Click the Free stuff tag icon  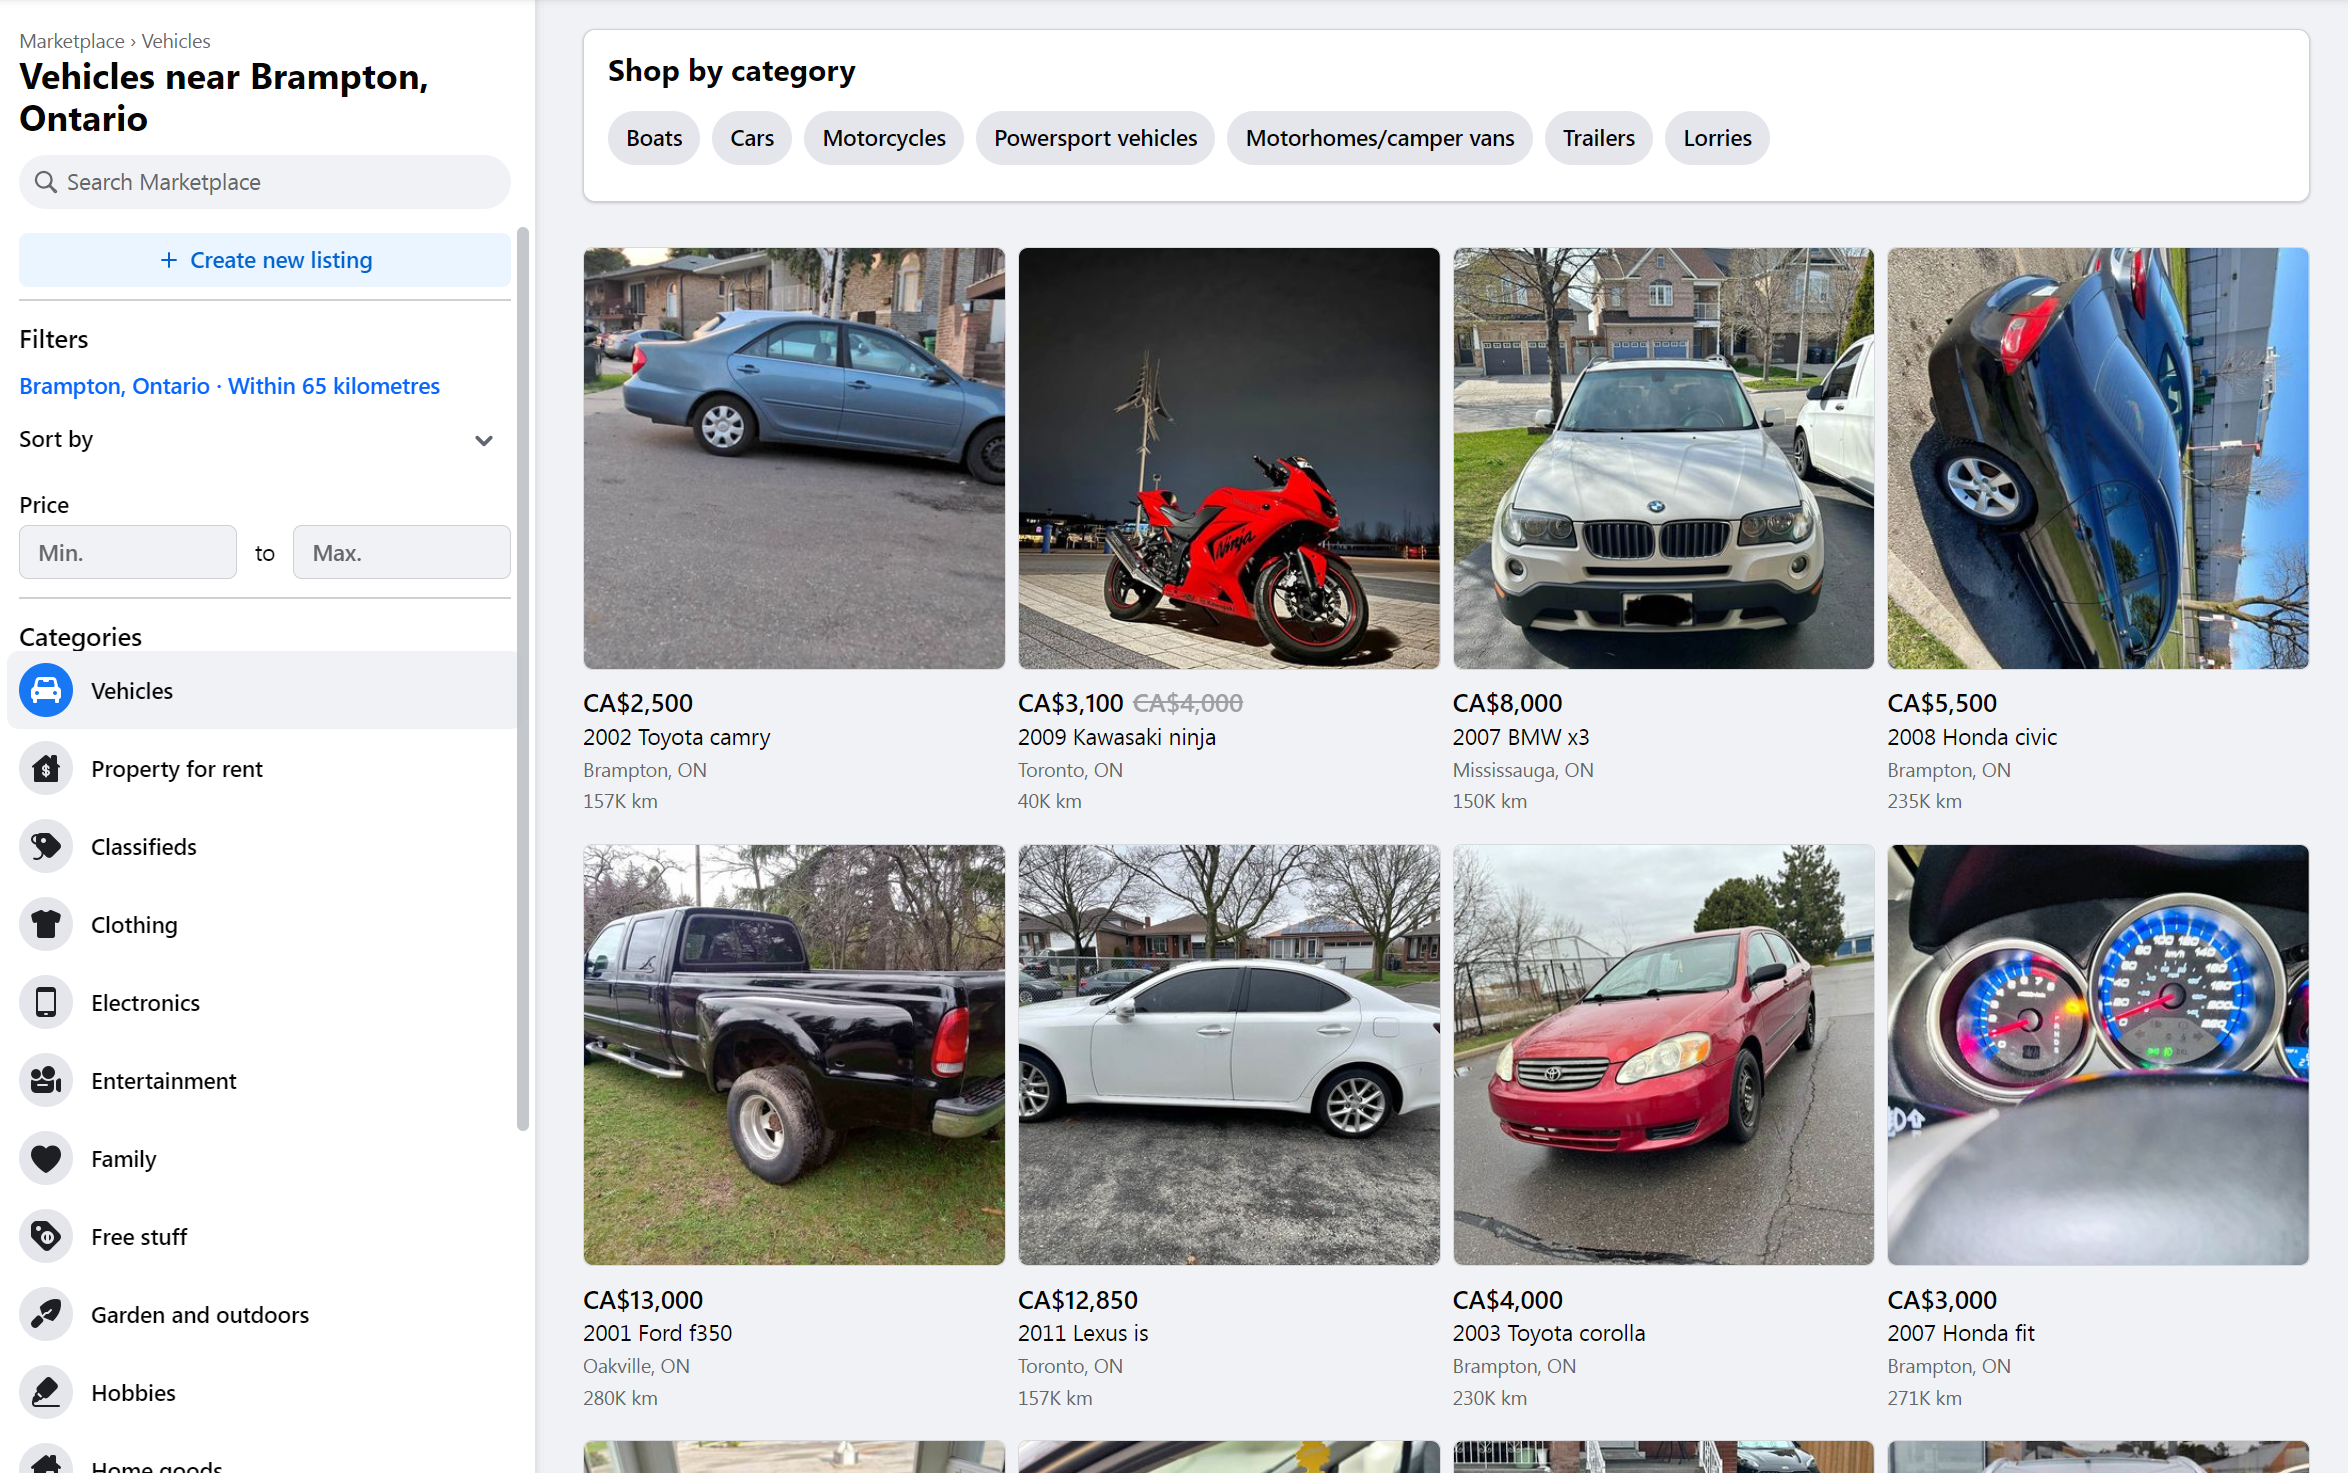click(46, 1236)
